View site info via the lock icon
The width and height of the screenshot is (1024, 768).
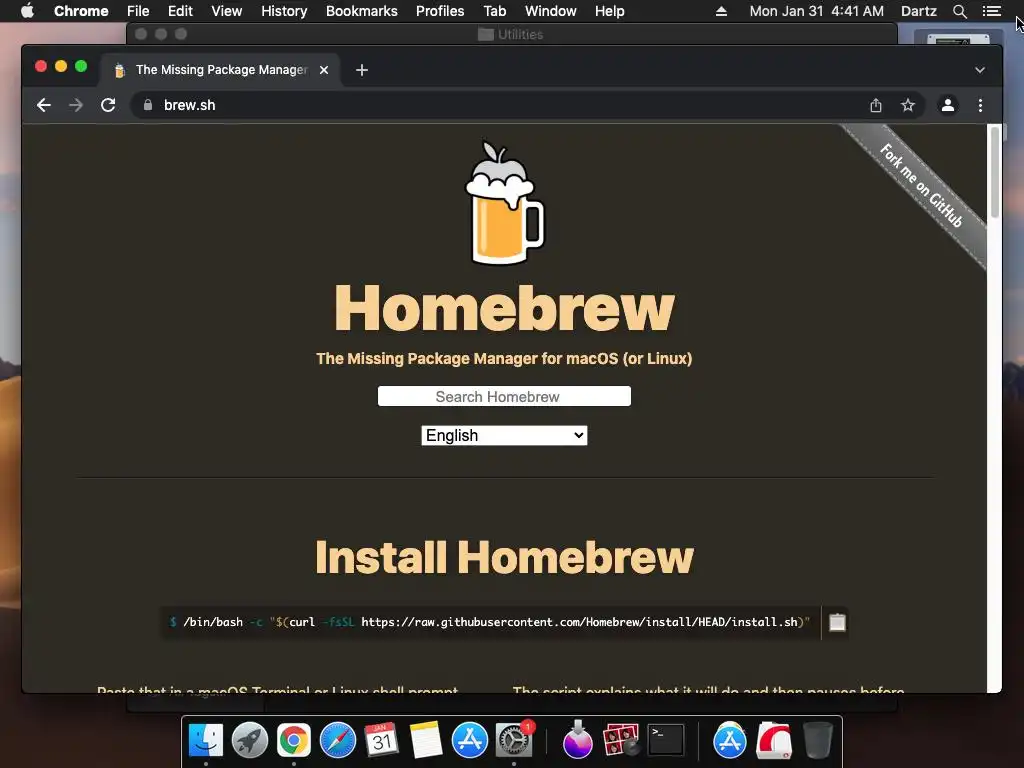point(148,105)
